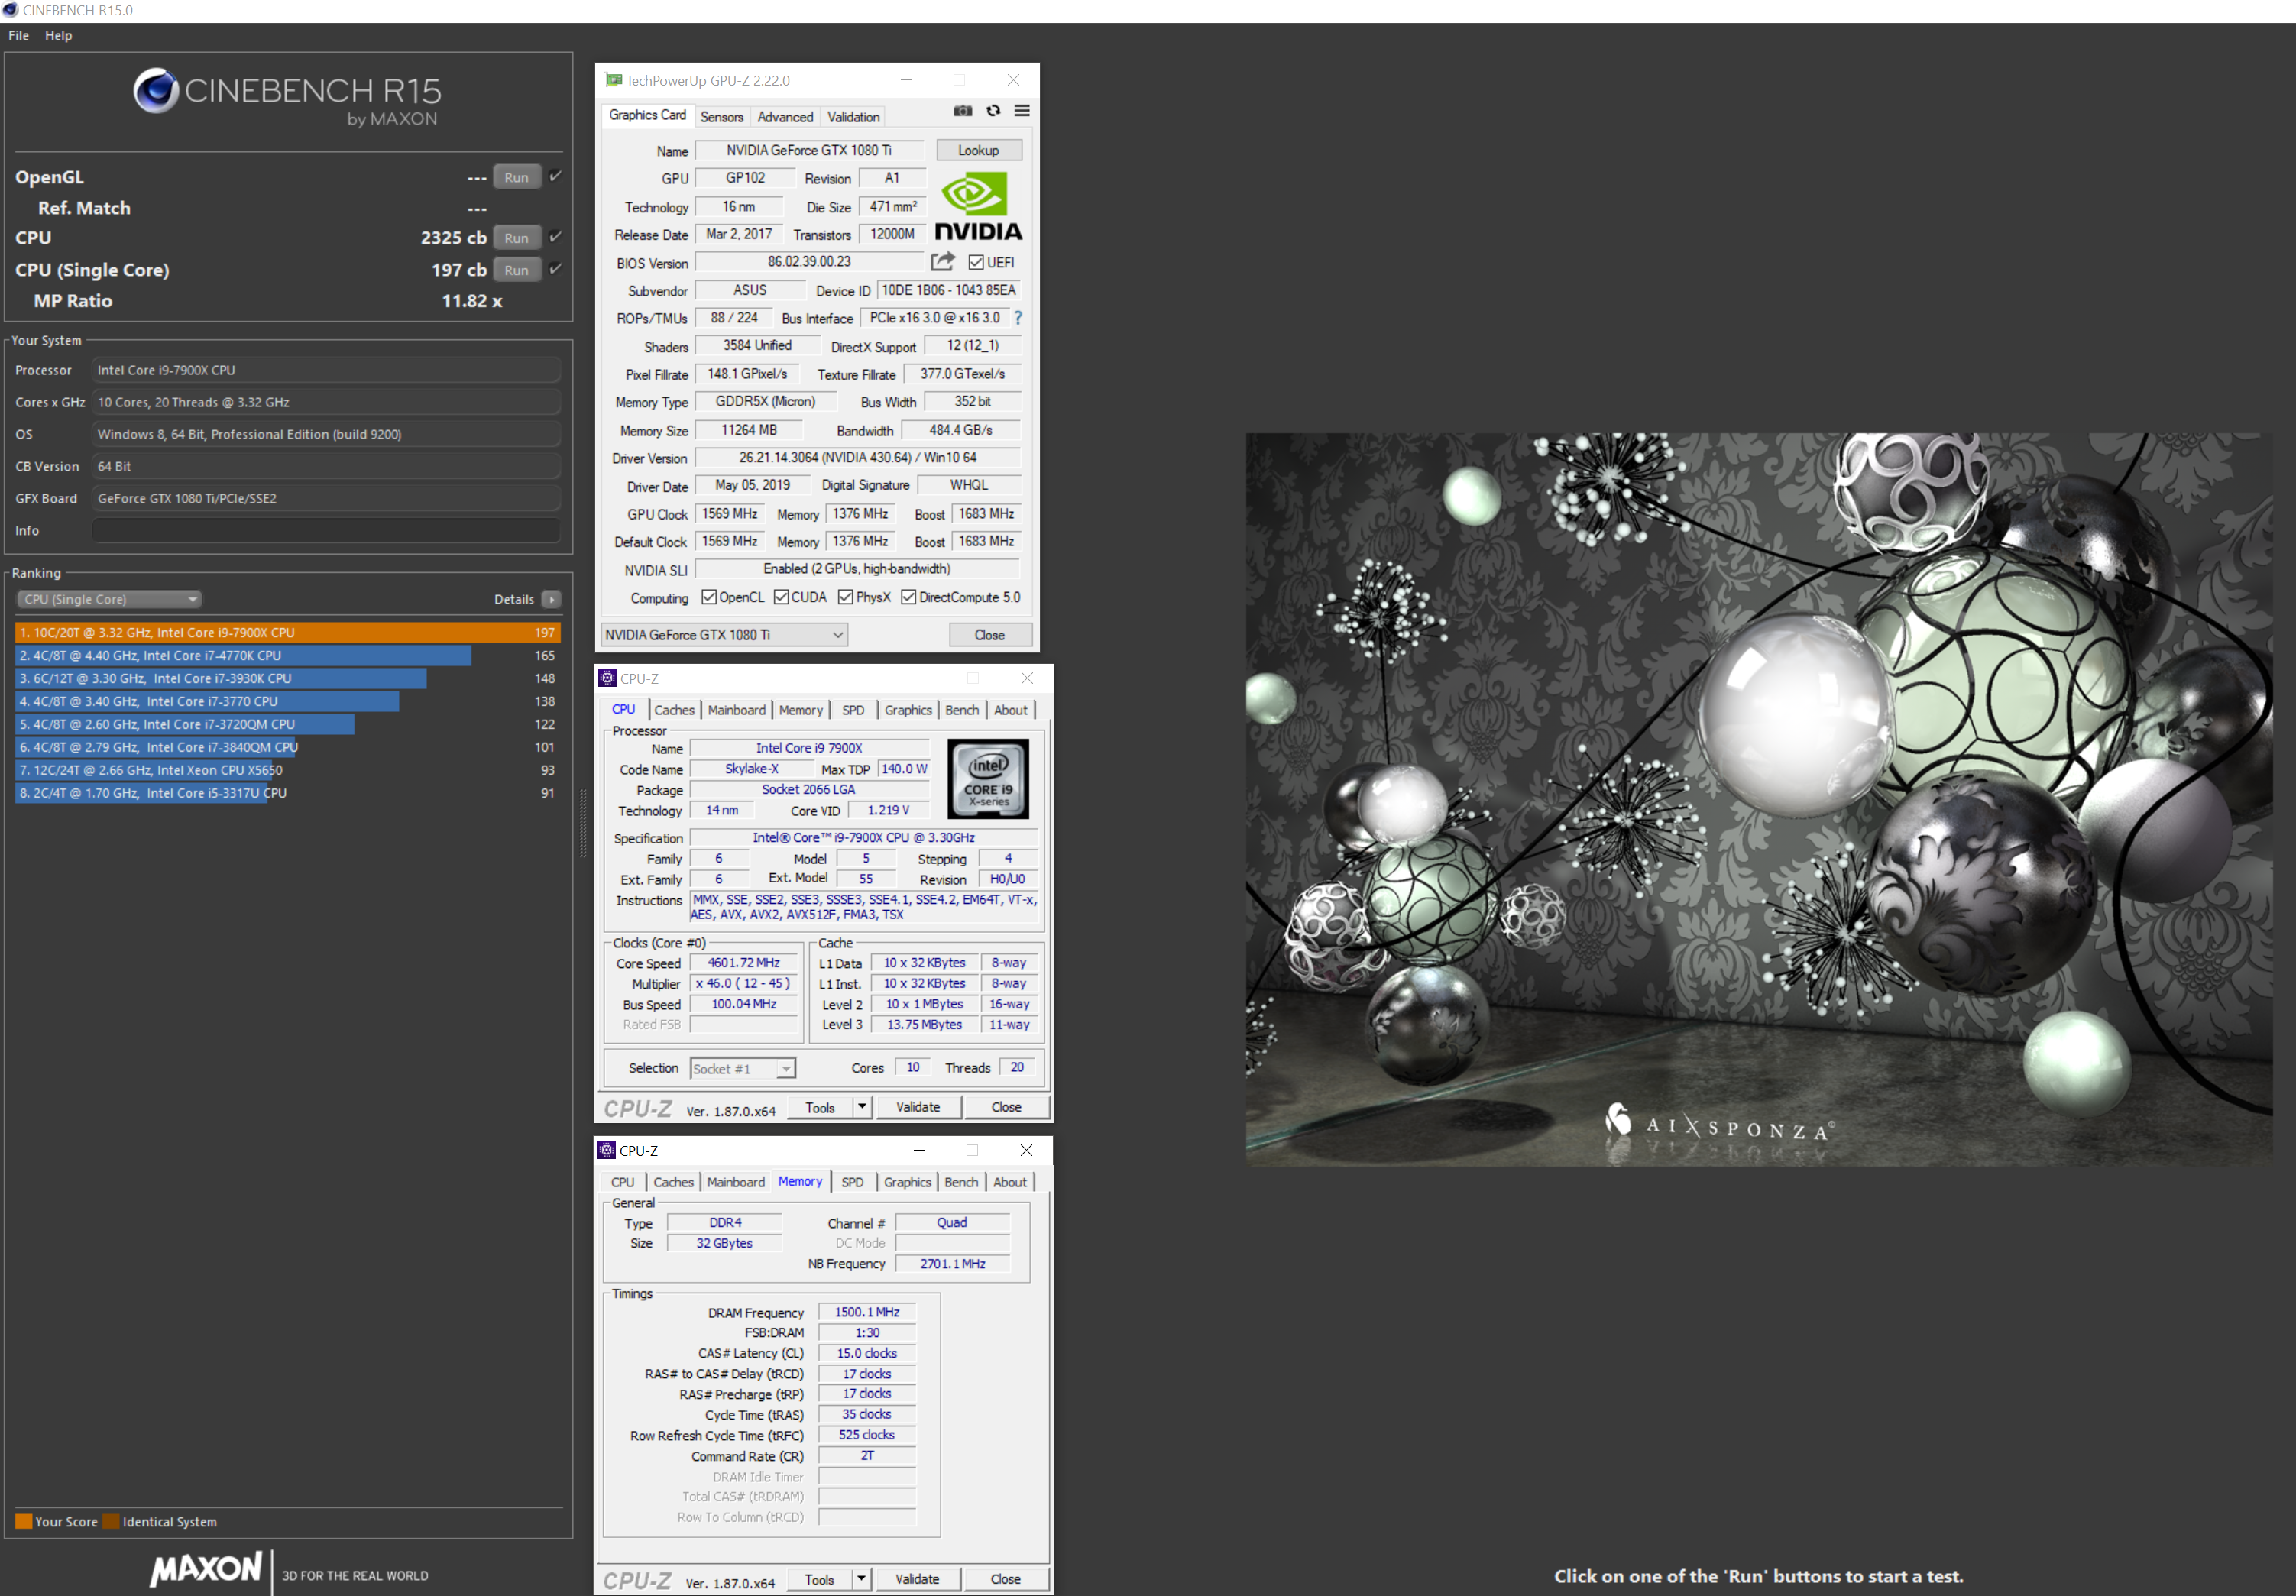Switch to the Validation tab in GPU-Z

pos(853,117)
